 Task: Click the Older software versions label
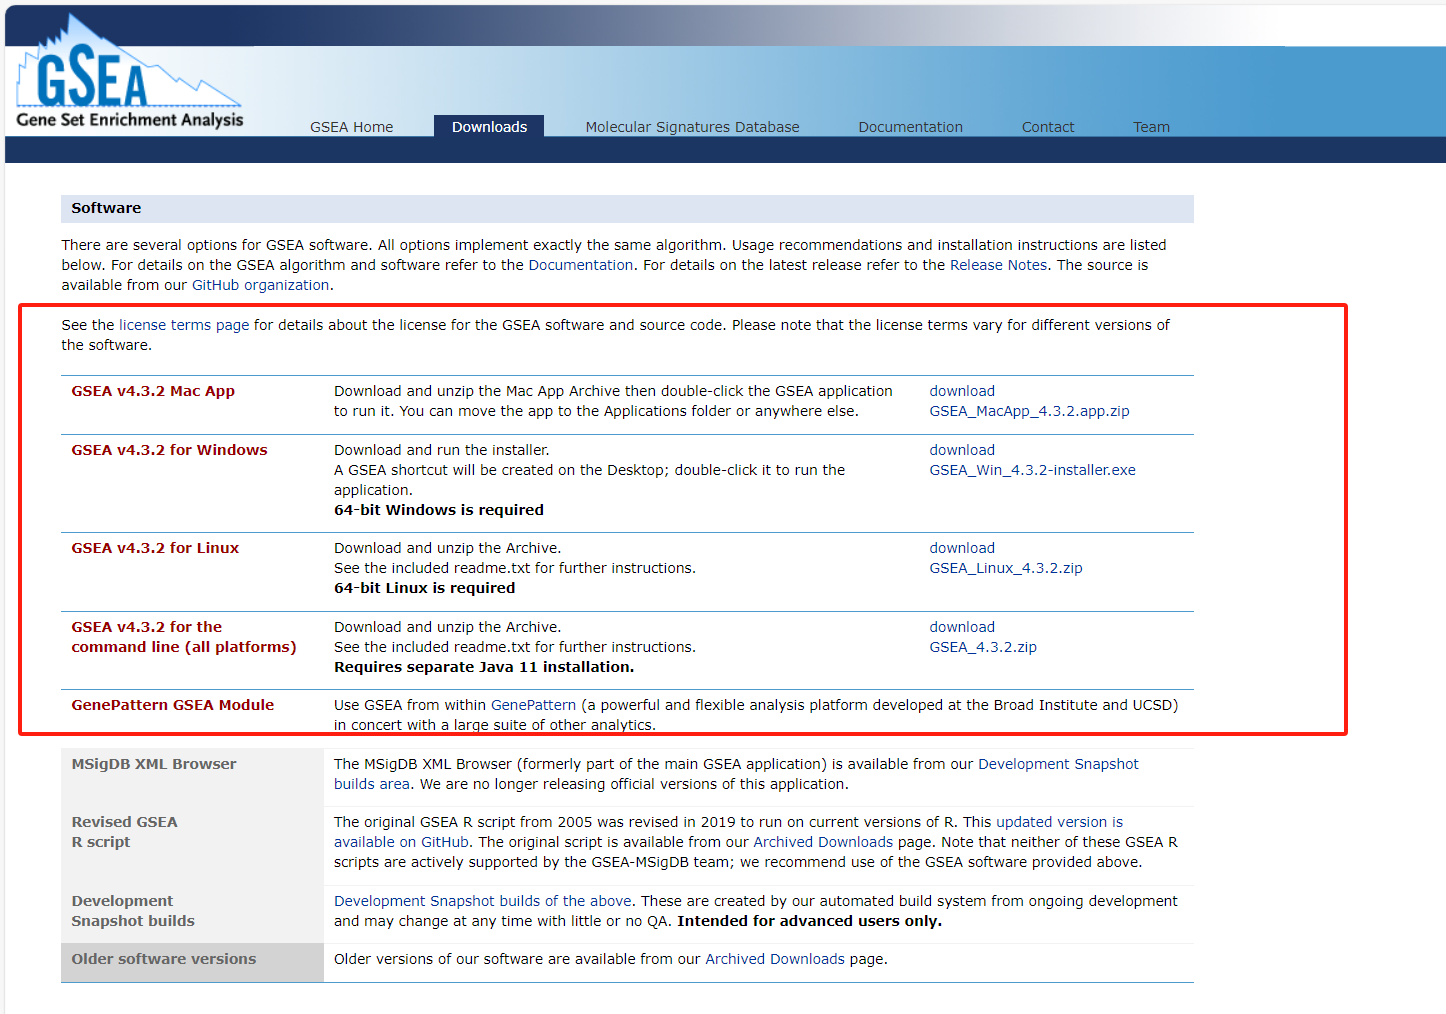(x=164, y=959)
